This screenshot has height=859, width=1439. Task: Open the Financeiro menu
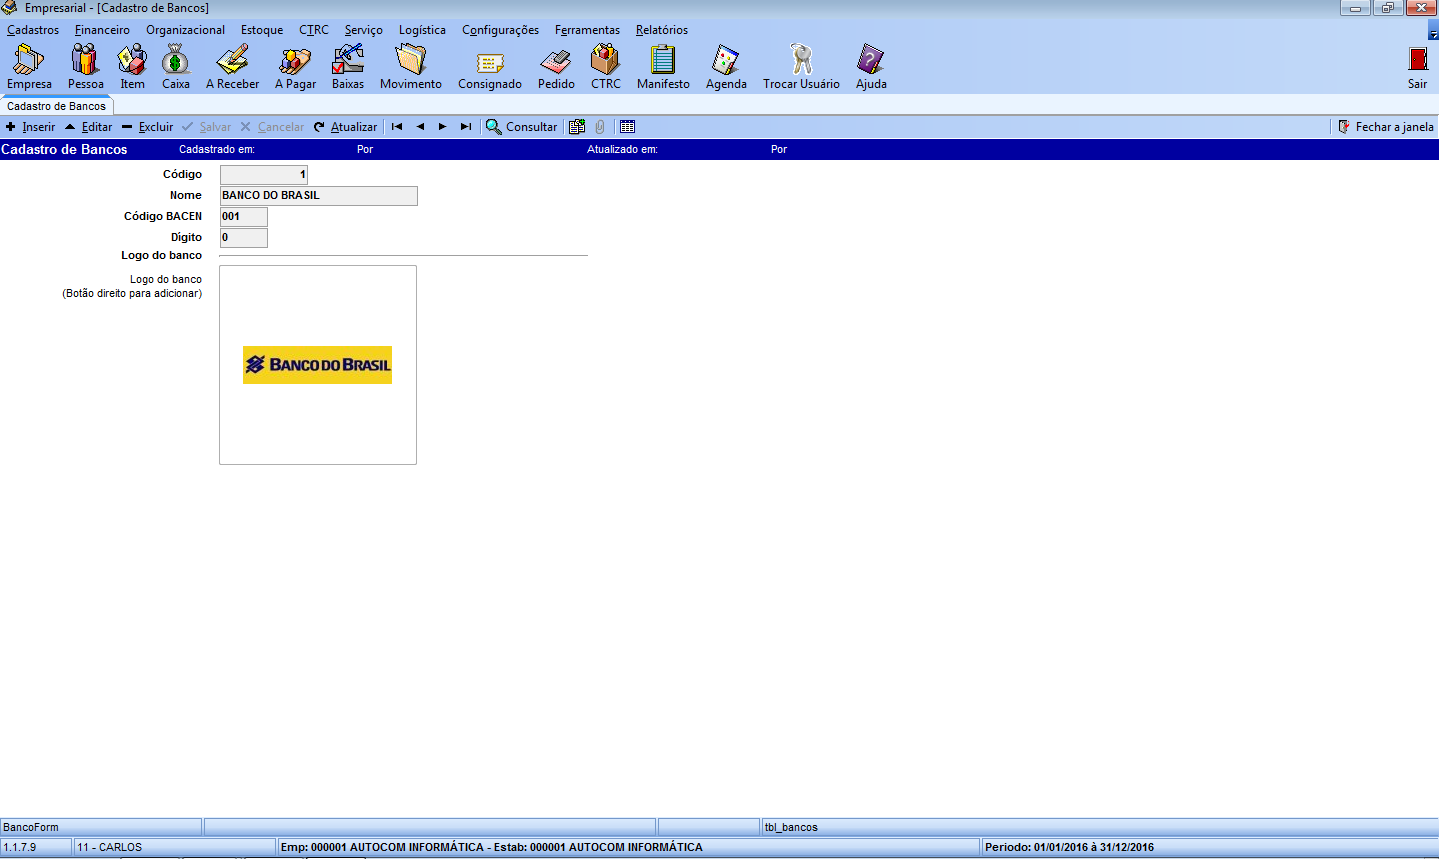(102, 30)
